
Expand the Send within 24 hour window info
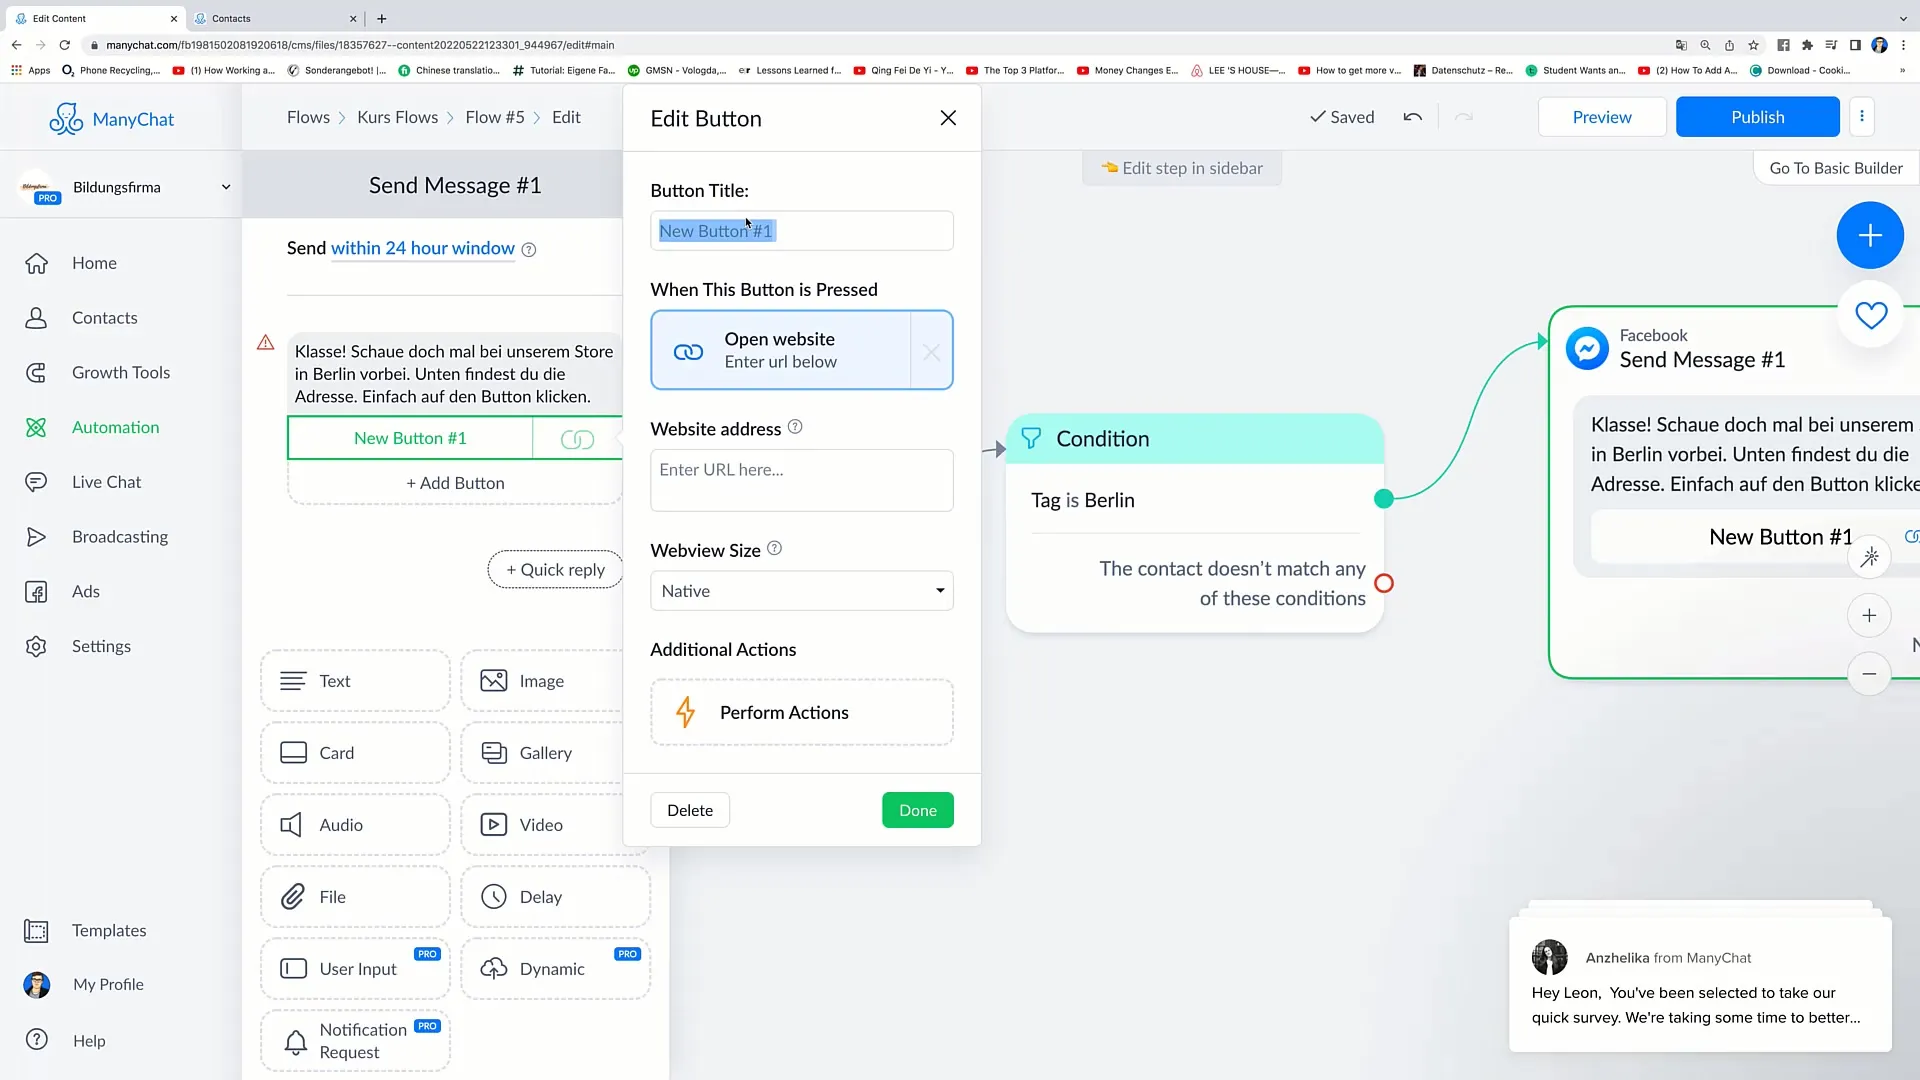[527, 249]
